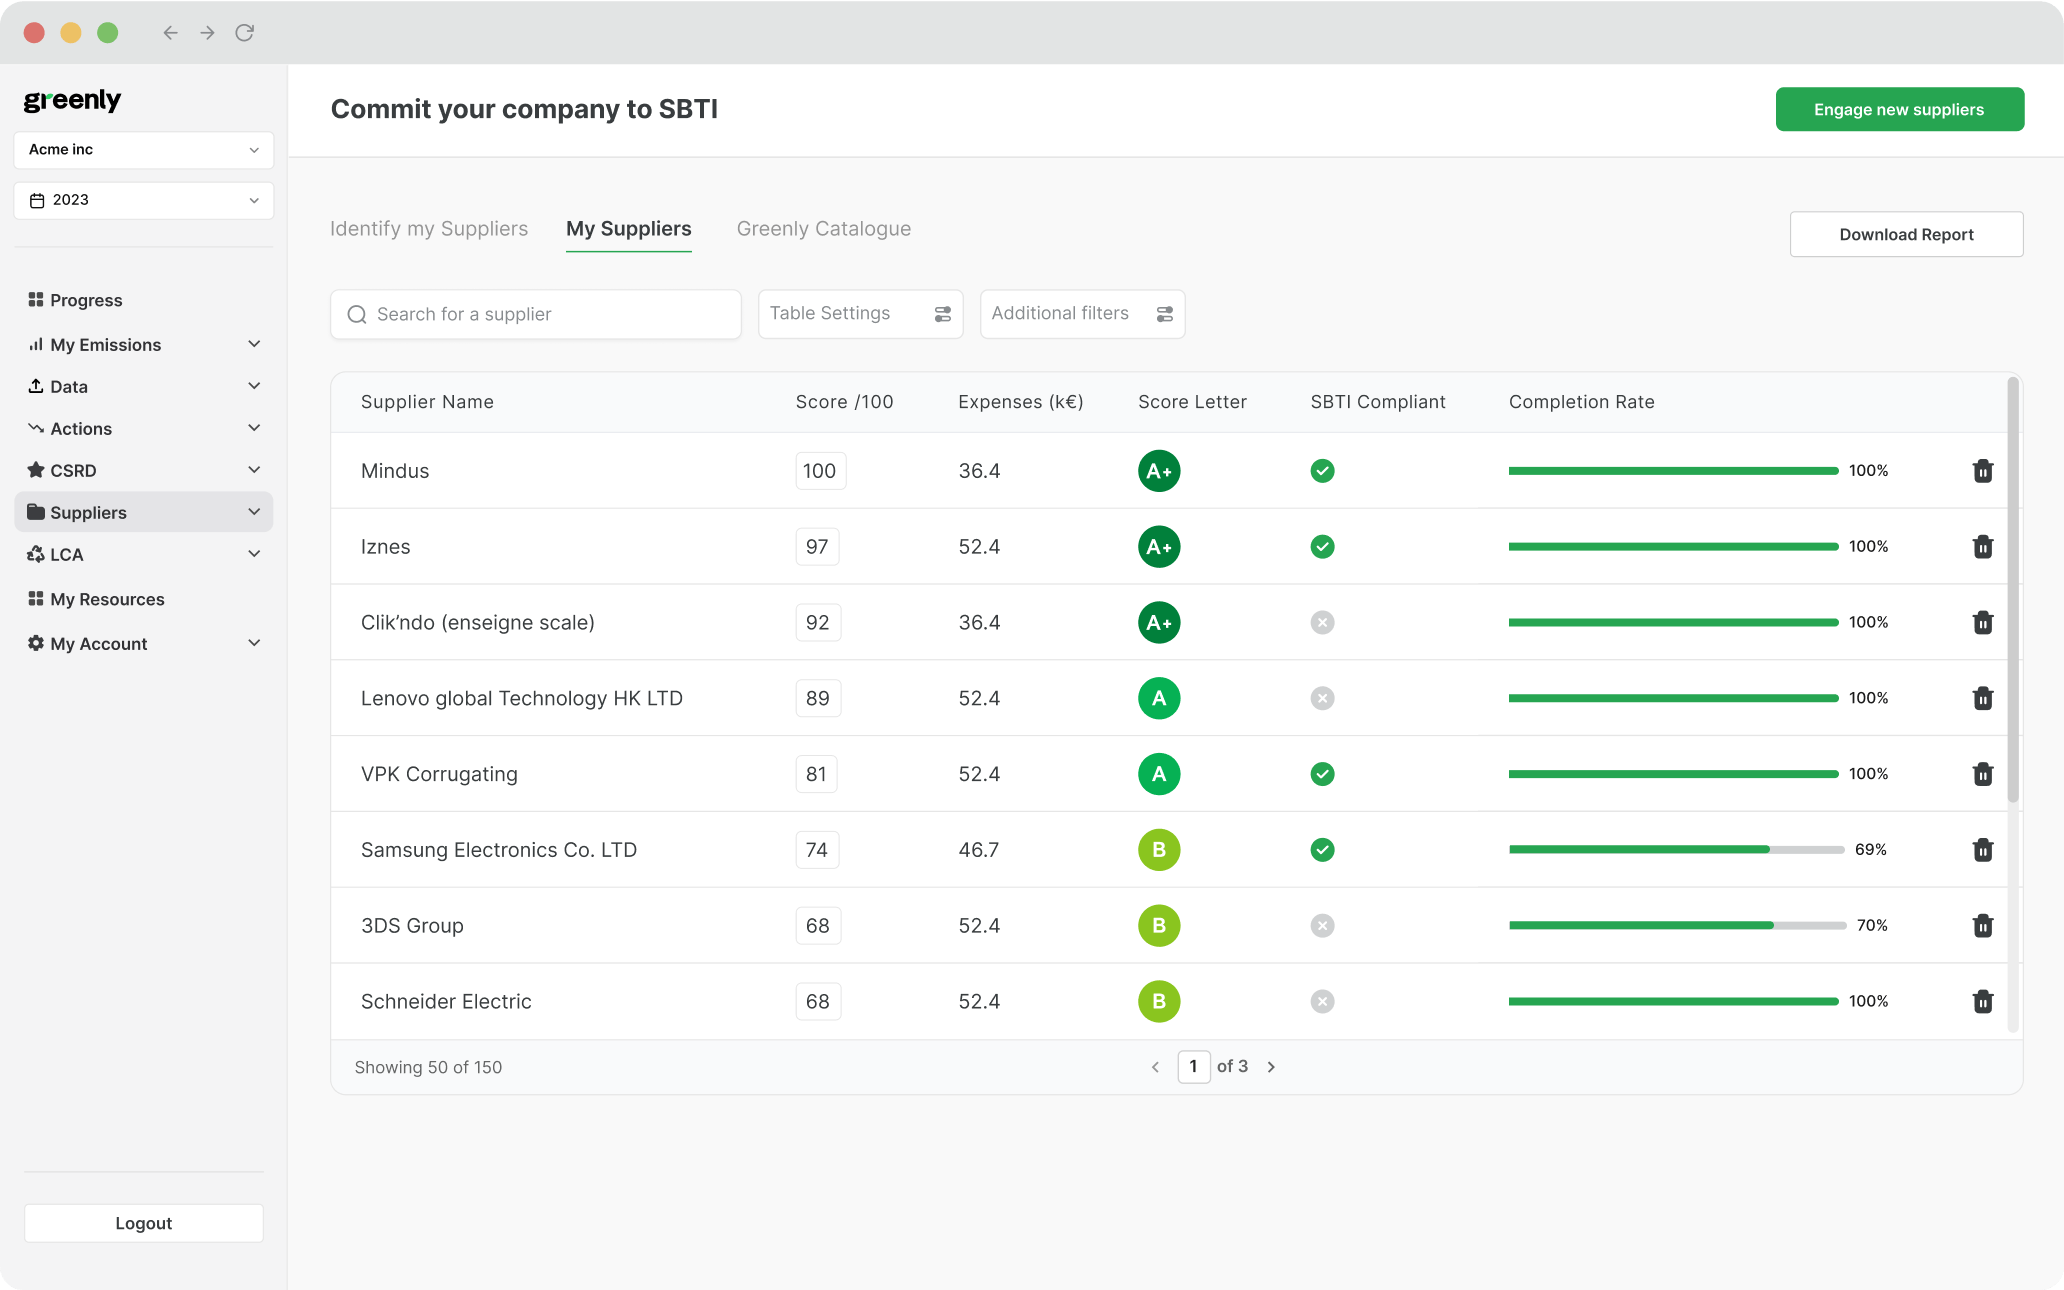The image size is (2064, 1290).
Task: Click trash icon for Samsung Electronics
Action: click(1982, 850)
